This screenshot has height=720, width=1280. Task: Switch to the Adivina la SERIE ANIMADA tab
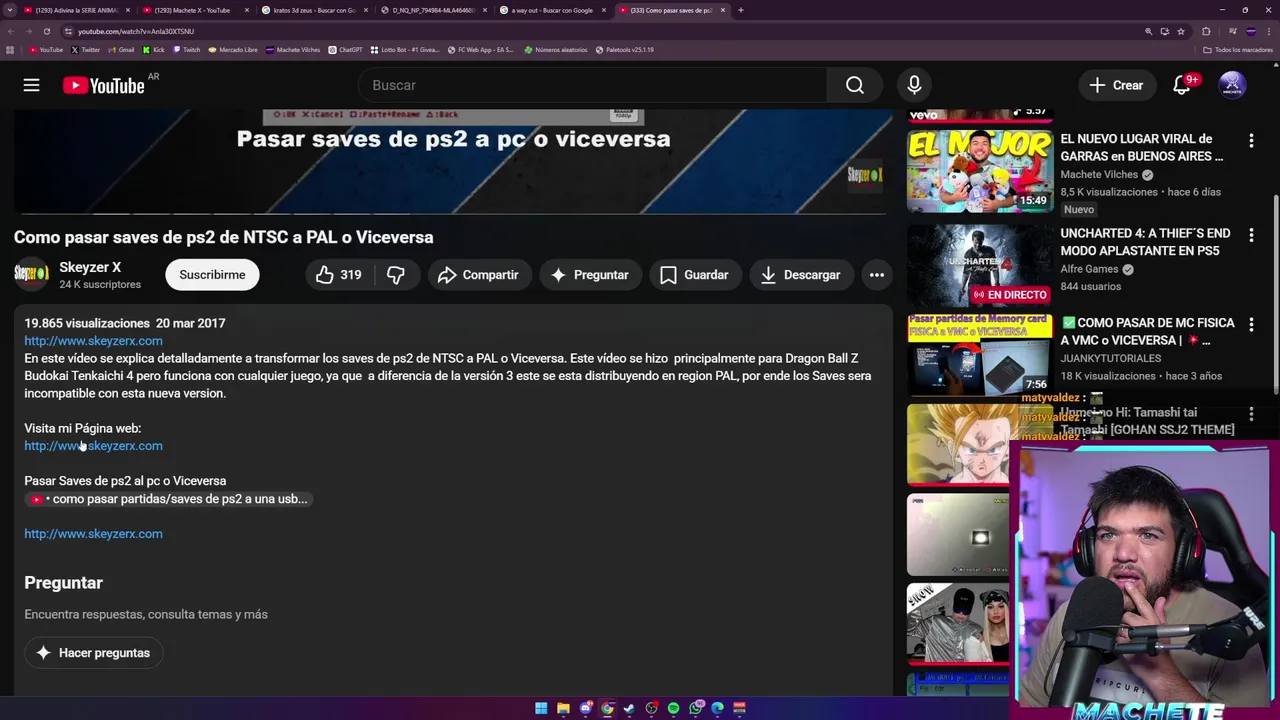(x=77, y=10)
